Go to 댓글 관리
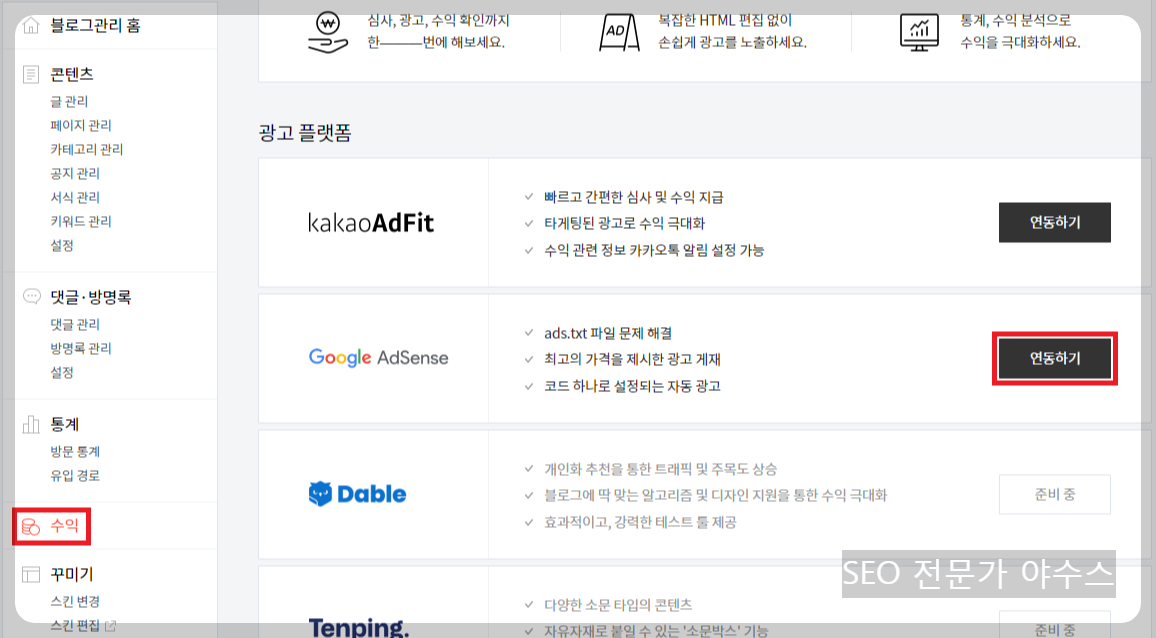Screen dimensions: 1156x638 [x=75, y=324]
